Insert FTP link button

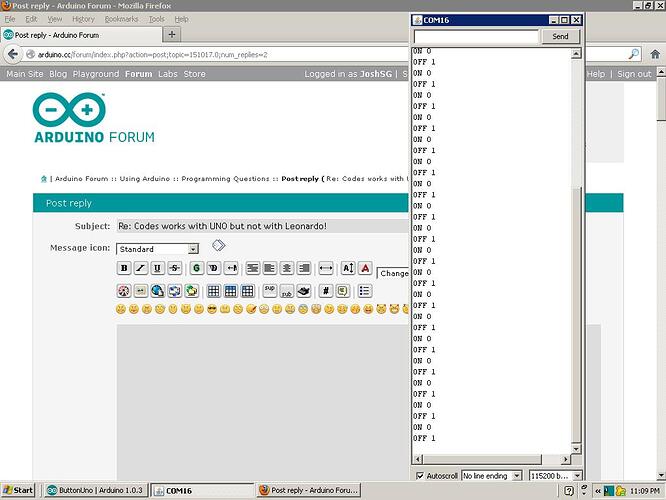coord(192,291)
